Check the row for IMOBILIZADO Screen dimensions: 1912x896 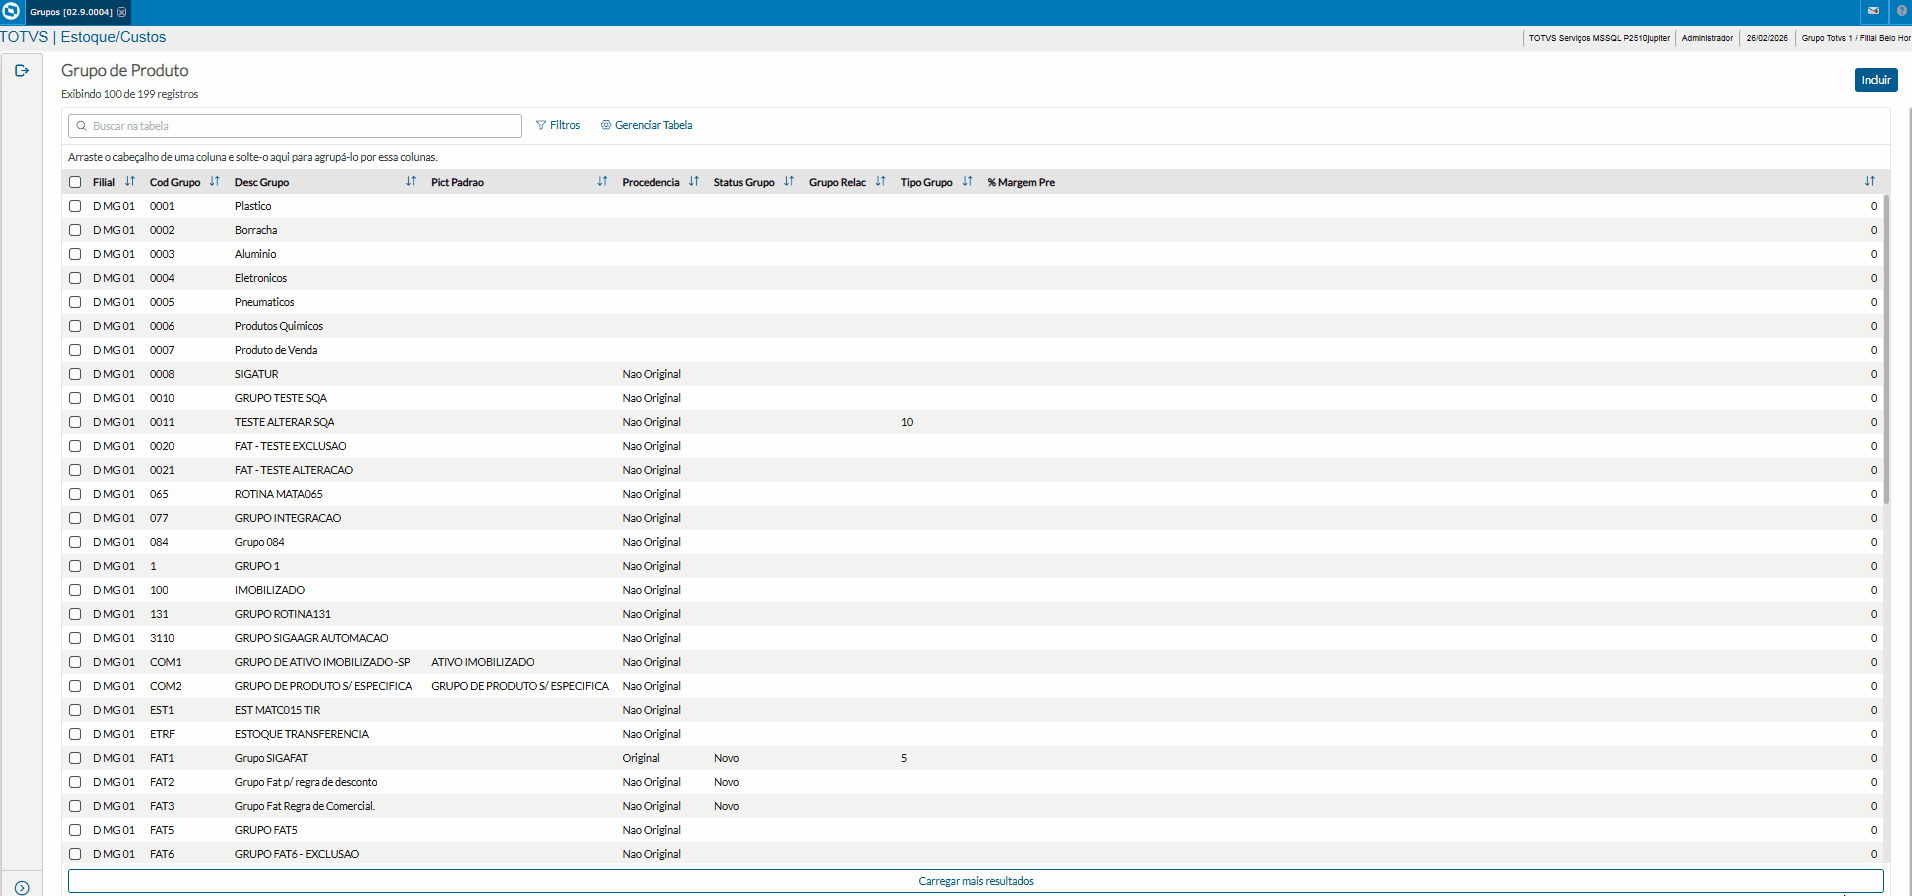pos(75,590)
